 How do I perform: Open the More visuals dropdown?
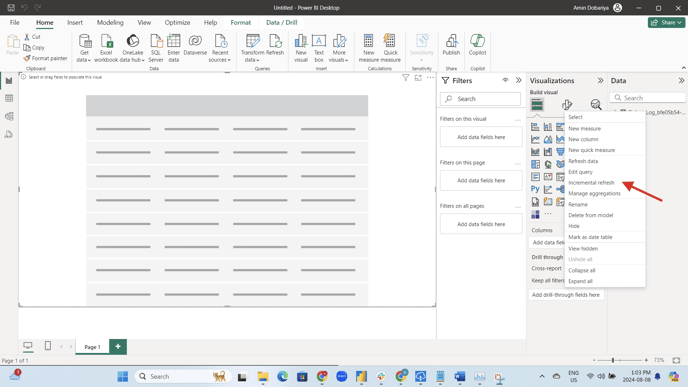pos(339,48)
